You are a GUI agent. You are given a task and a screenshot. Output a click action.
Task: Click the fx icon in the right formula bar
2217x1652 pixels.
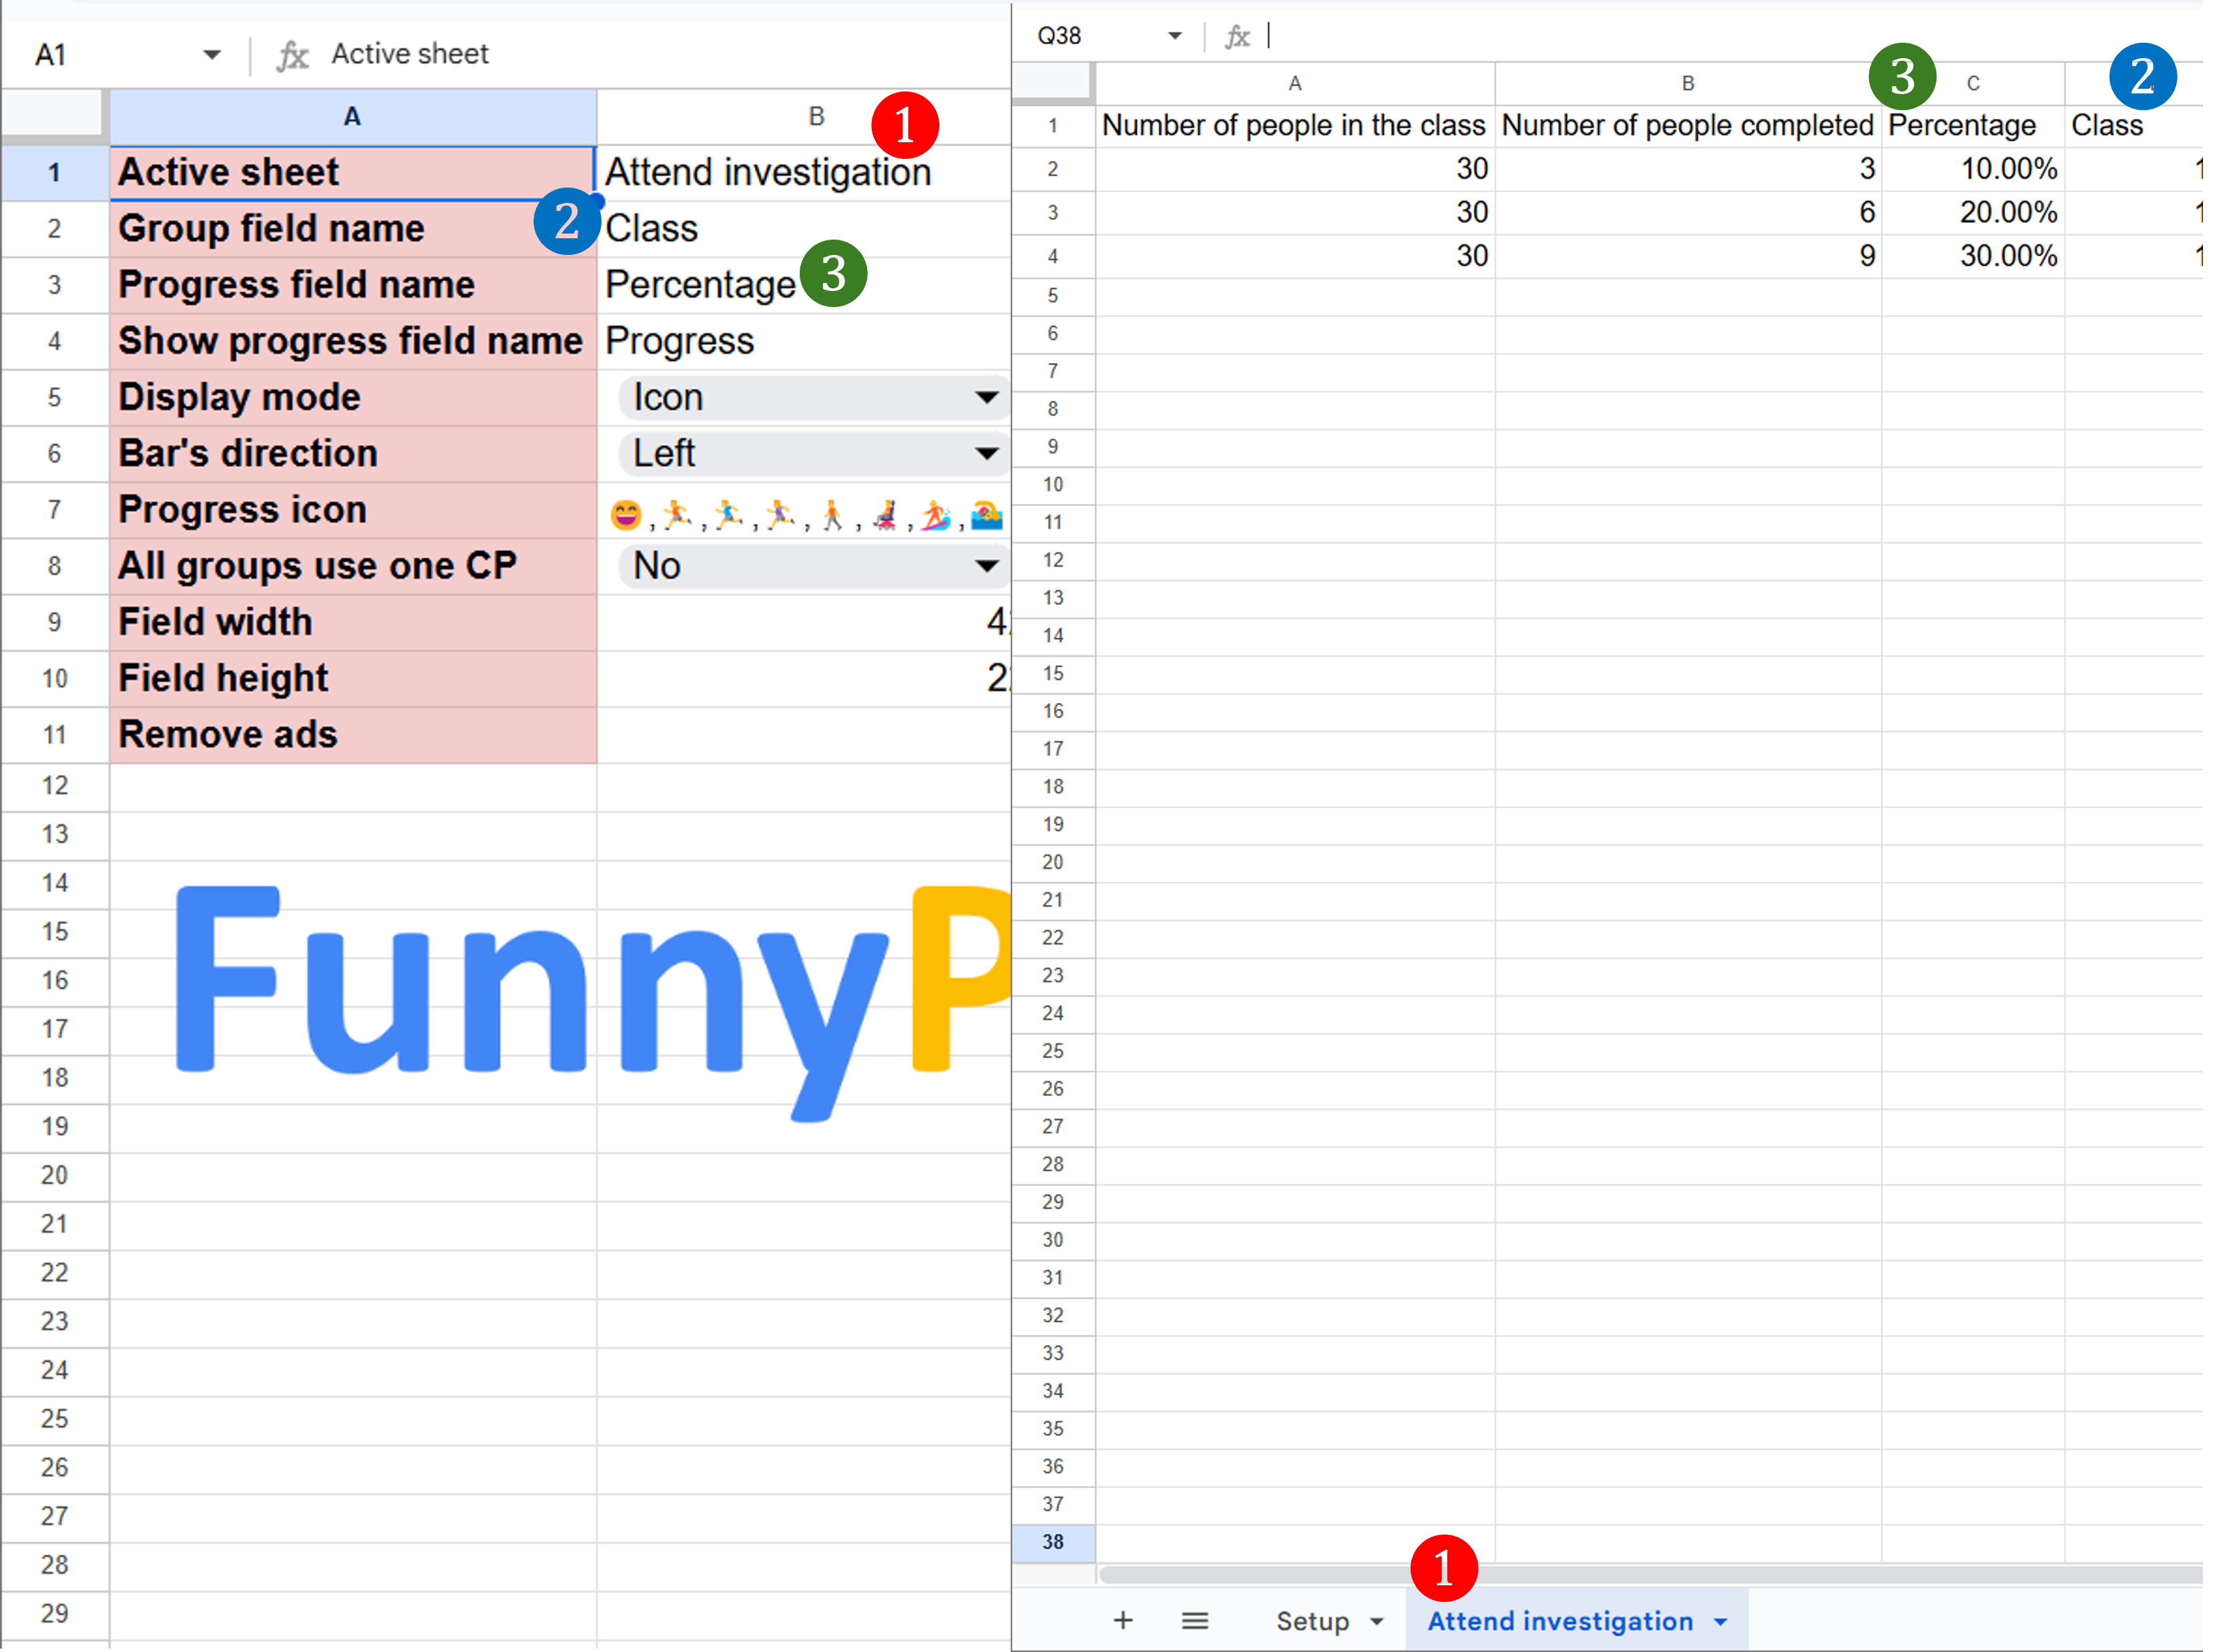click(x=1238, y=37)
